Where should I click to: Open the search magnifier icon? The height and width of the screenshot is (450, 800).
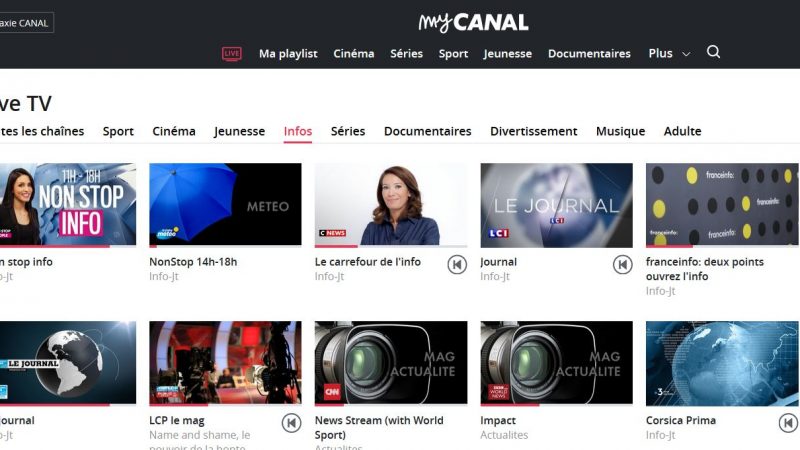coord(713,52)
